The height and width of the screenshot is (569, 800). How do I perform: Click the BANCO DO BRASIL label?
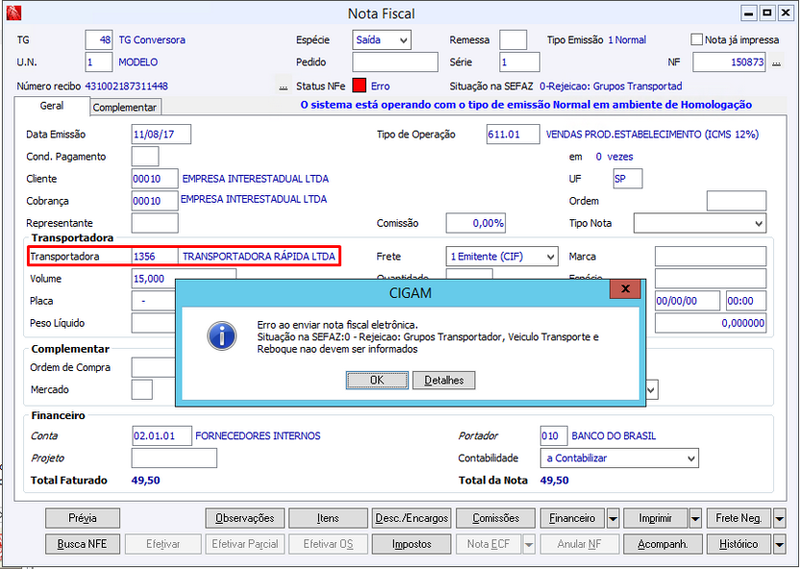click(614, 436)
